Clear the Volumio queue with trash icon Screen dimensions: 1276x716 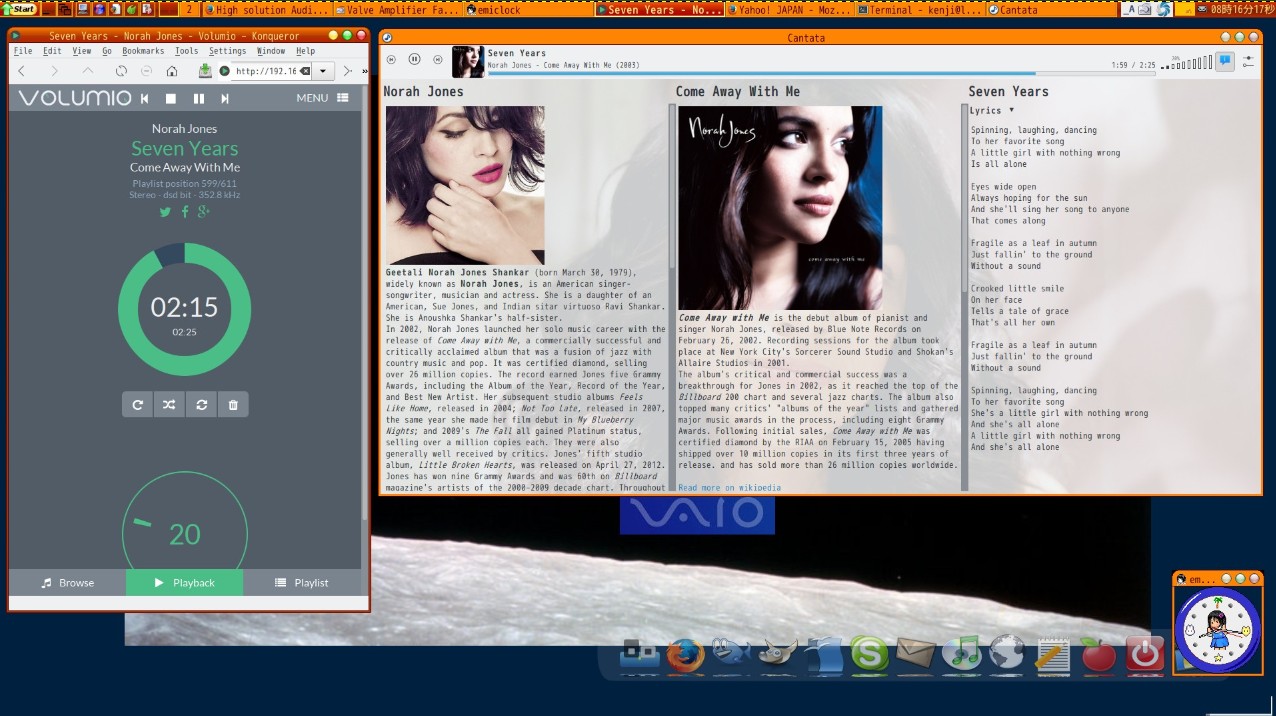[x=233, y=405]
